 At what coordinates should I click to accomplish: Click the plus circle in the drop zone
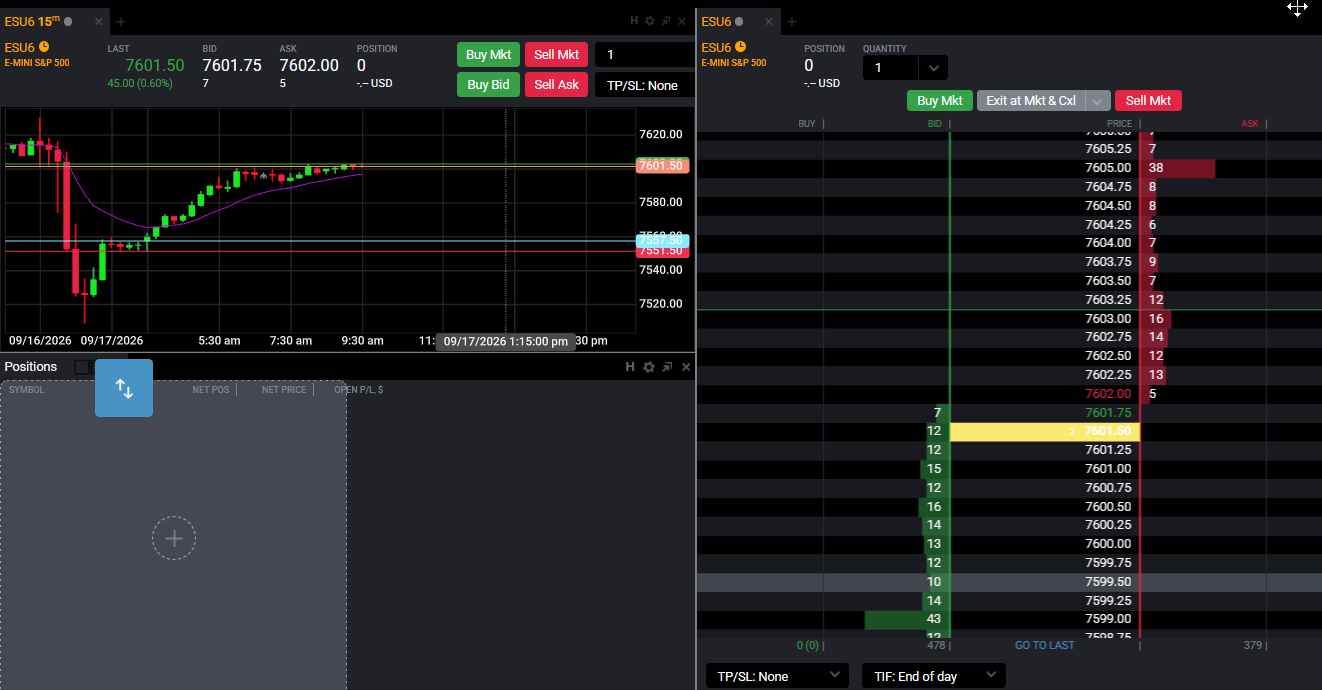click(x=174, y=538)
